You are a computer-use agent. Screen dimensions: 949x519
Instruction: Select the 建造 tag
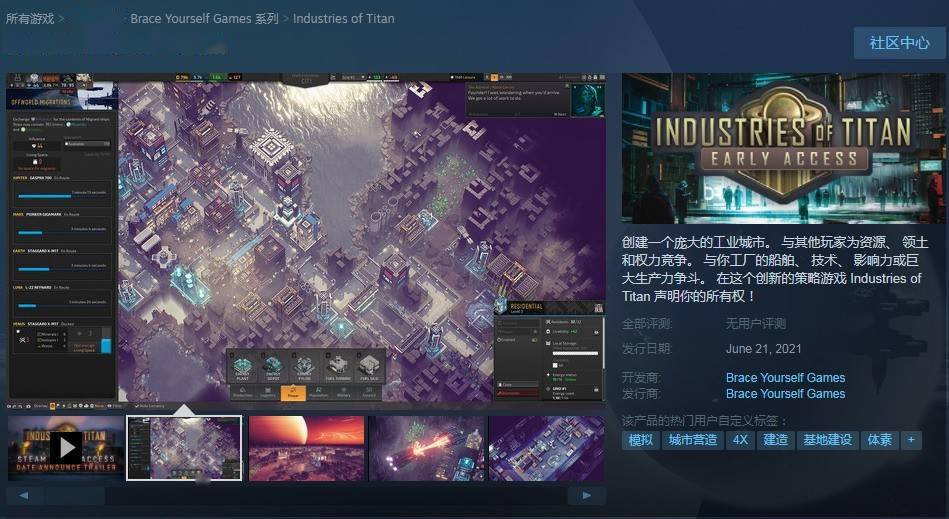coord(775,440)
